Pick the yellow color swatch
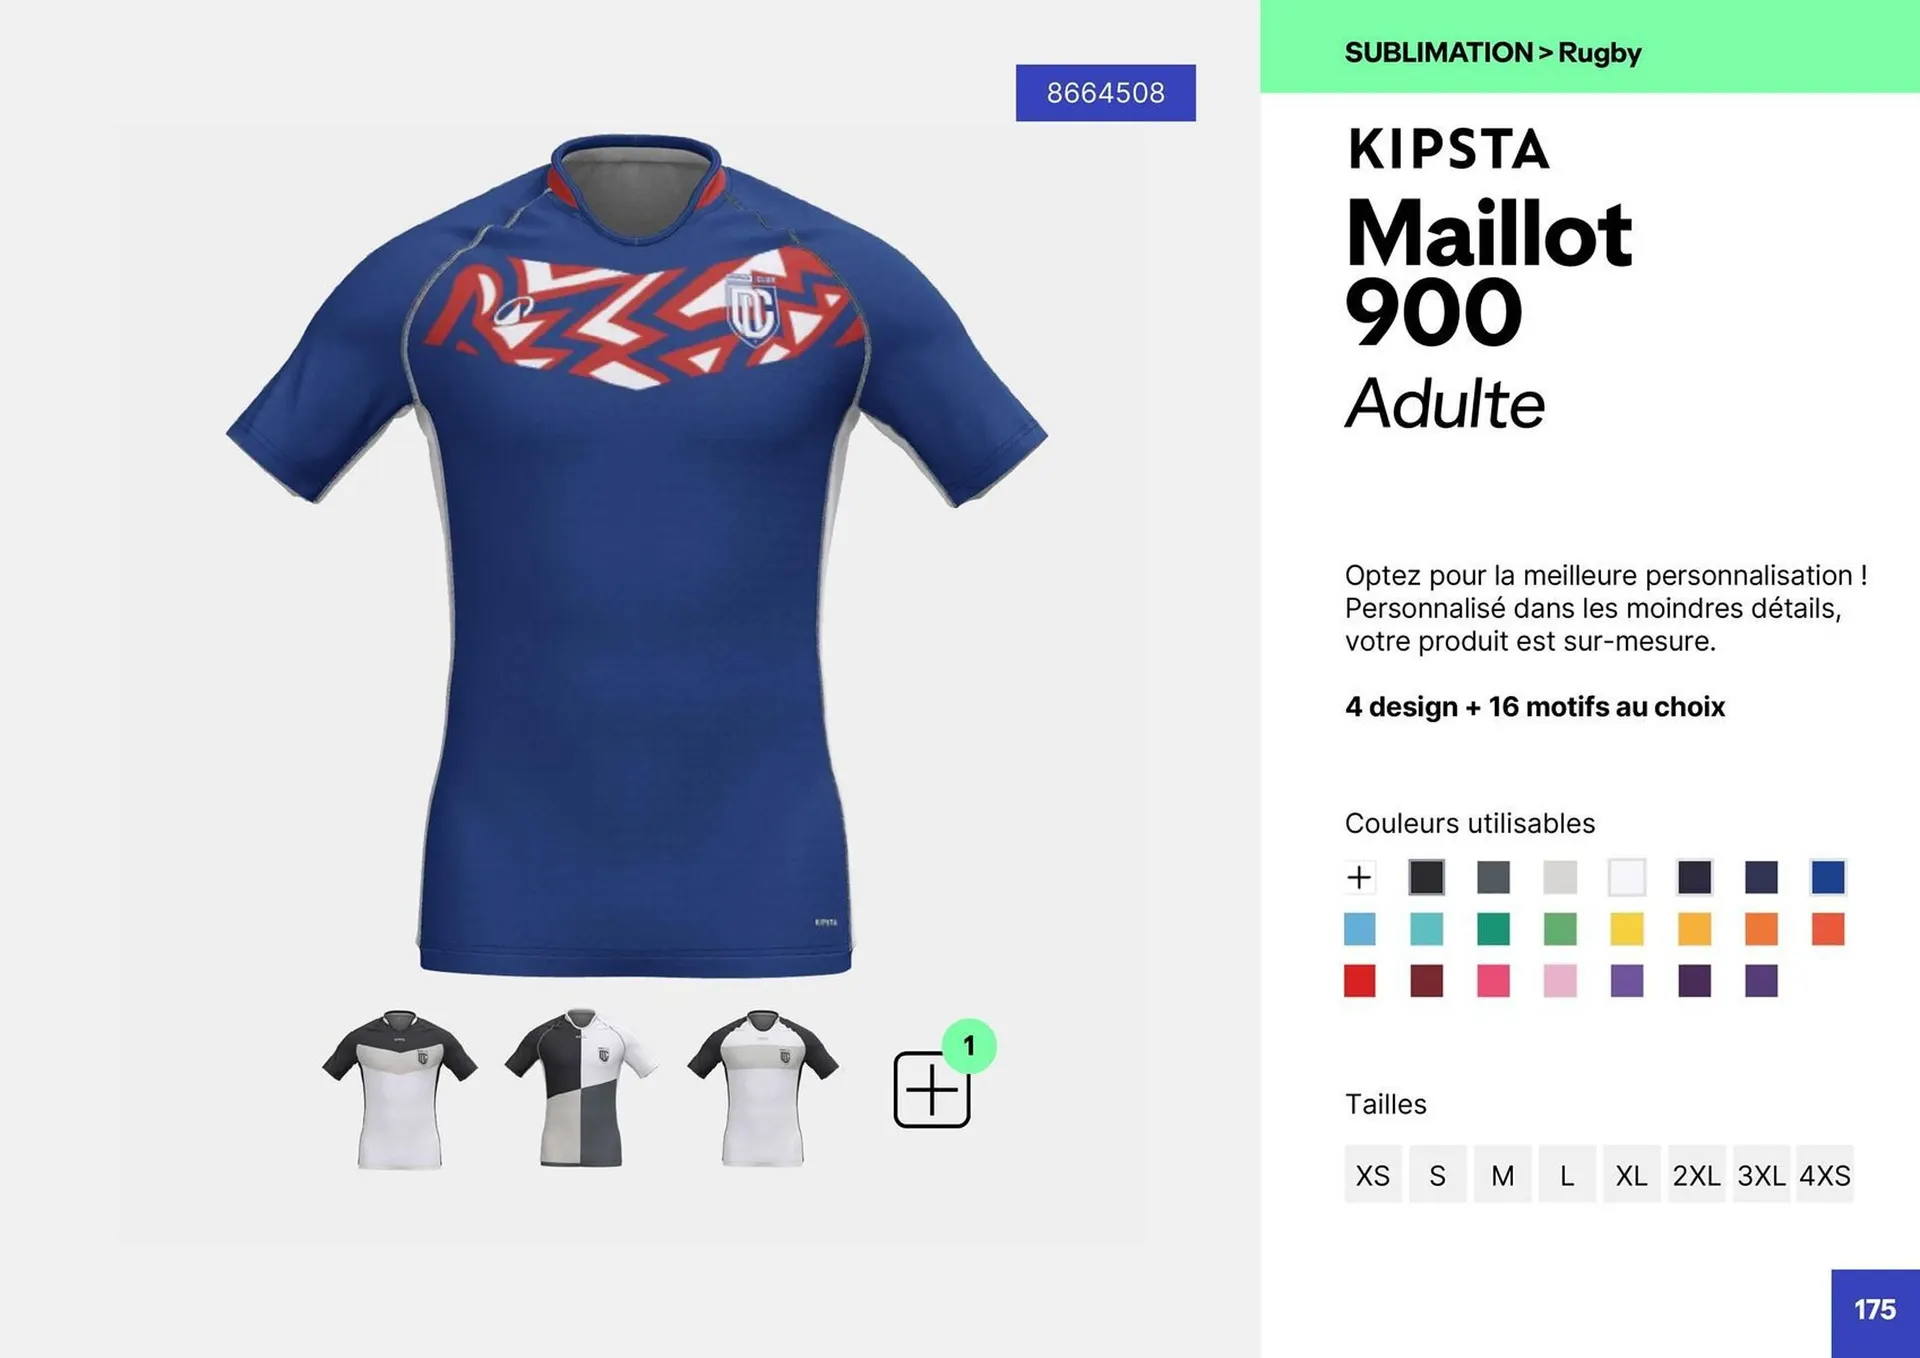Viewport: 1920px width, 1358px height. (1627, 929)
